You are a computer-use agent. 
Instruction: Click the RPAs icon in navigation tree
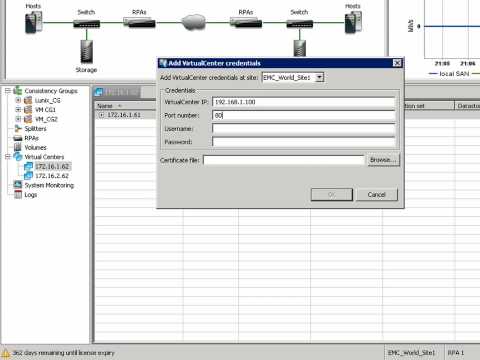coord(18,138)
